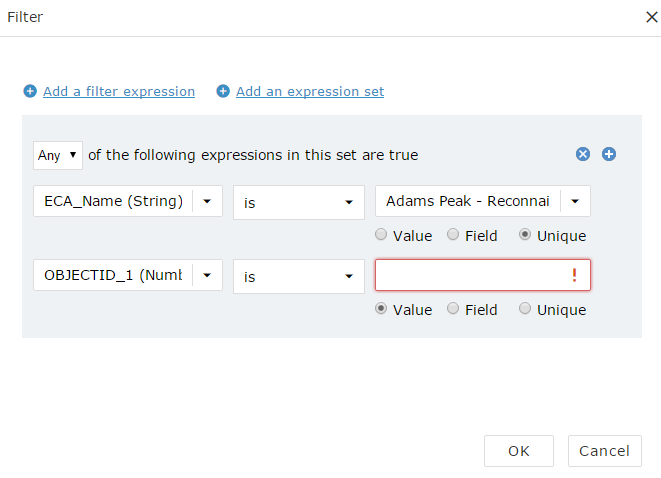Click the empty OBJECTID_1 value input field
661x478 pixels.
pyautogui.click(x=470, y=275)
